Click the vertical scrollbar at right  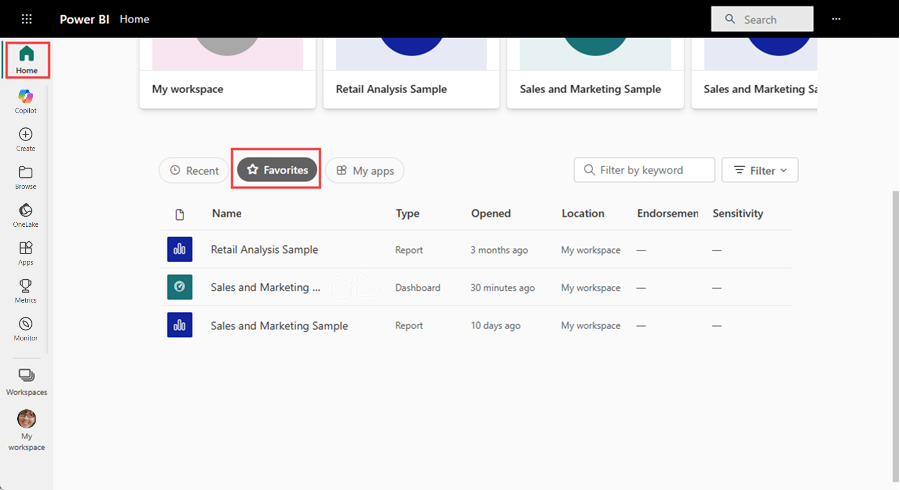pos(895,336)
